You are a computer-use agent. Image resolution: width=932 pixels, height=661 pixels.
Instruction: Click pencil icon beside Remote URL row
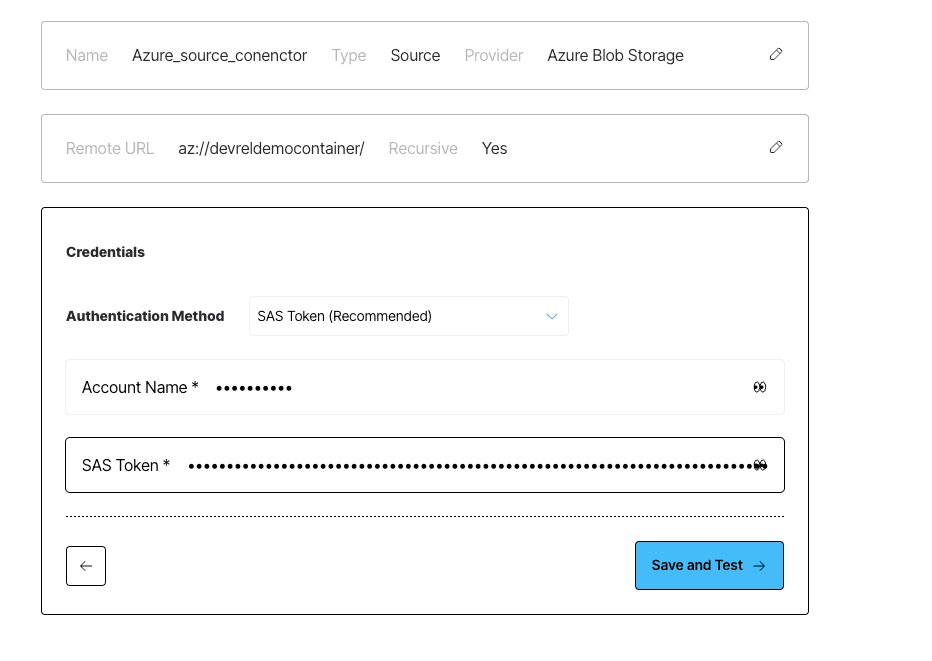tap(776, 147)
